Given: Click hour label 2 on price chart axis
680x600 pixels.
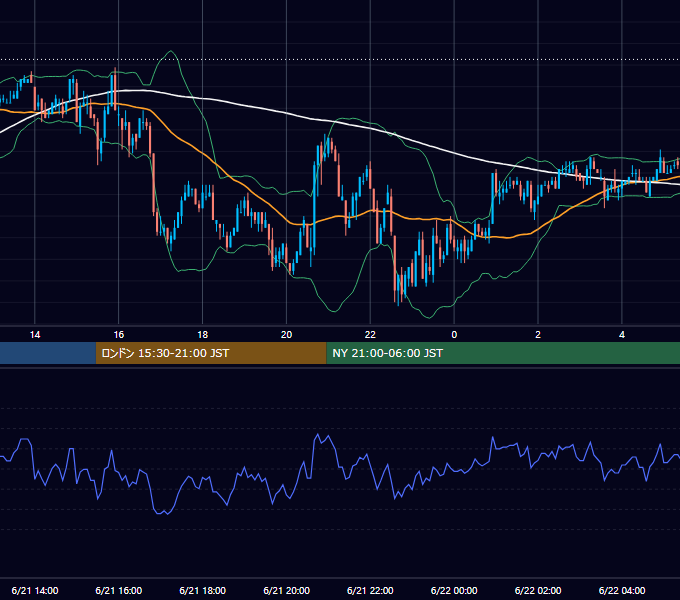Looking at the screenshot, I should pyautogui.click(x=538, y=335).
